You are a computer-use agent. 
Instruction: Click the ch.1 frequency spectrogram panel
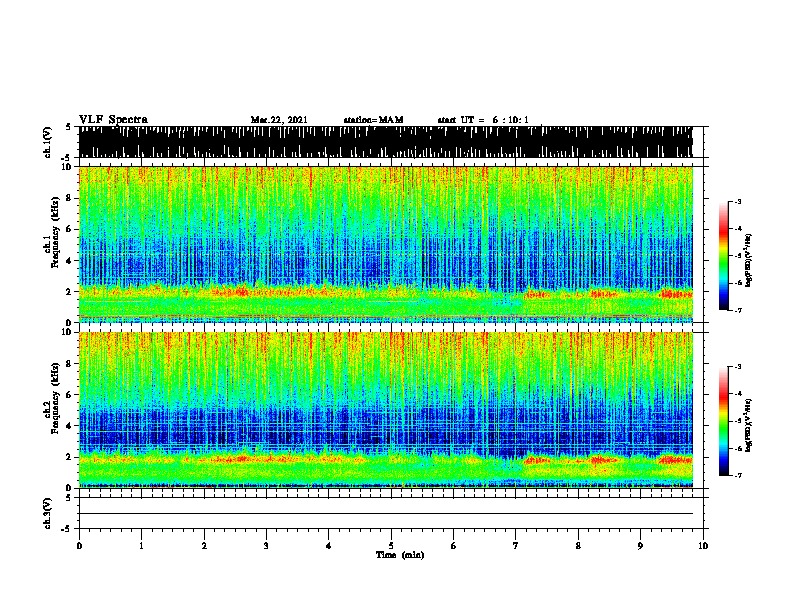(386, 244)
